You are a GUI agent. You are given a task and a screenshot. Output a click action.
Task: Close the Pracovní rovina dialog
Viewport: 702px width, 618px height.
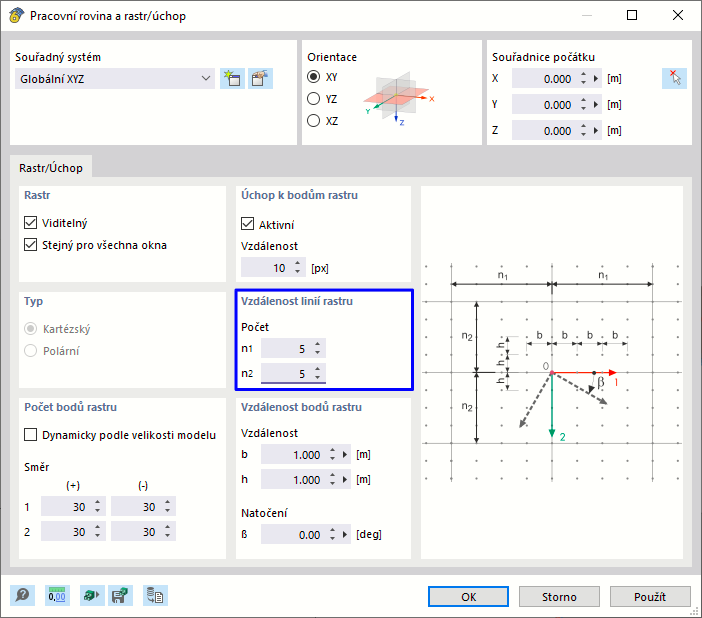point(678,15)
